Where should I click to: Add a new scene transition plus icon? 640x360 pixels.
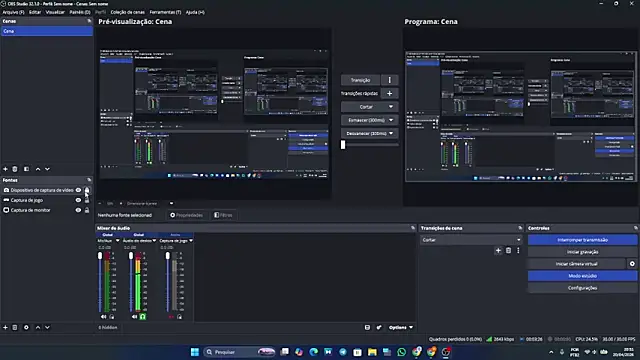point(498,251)
